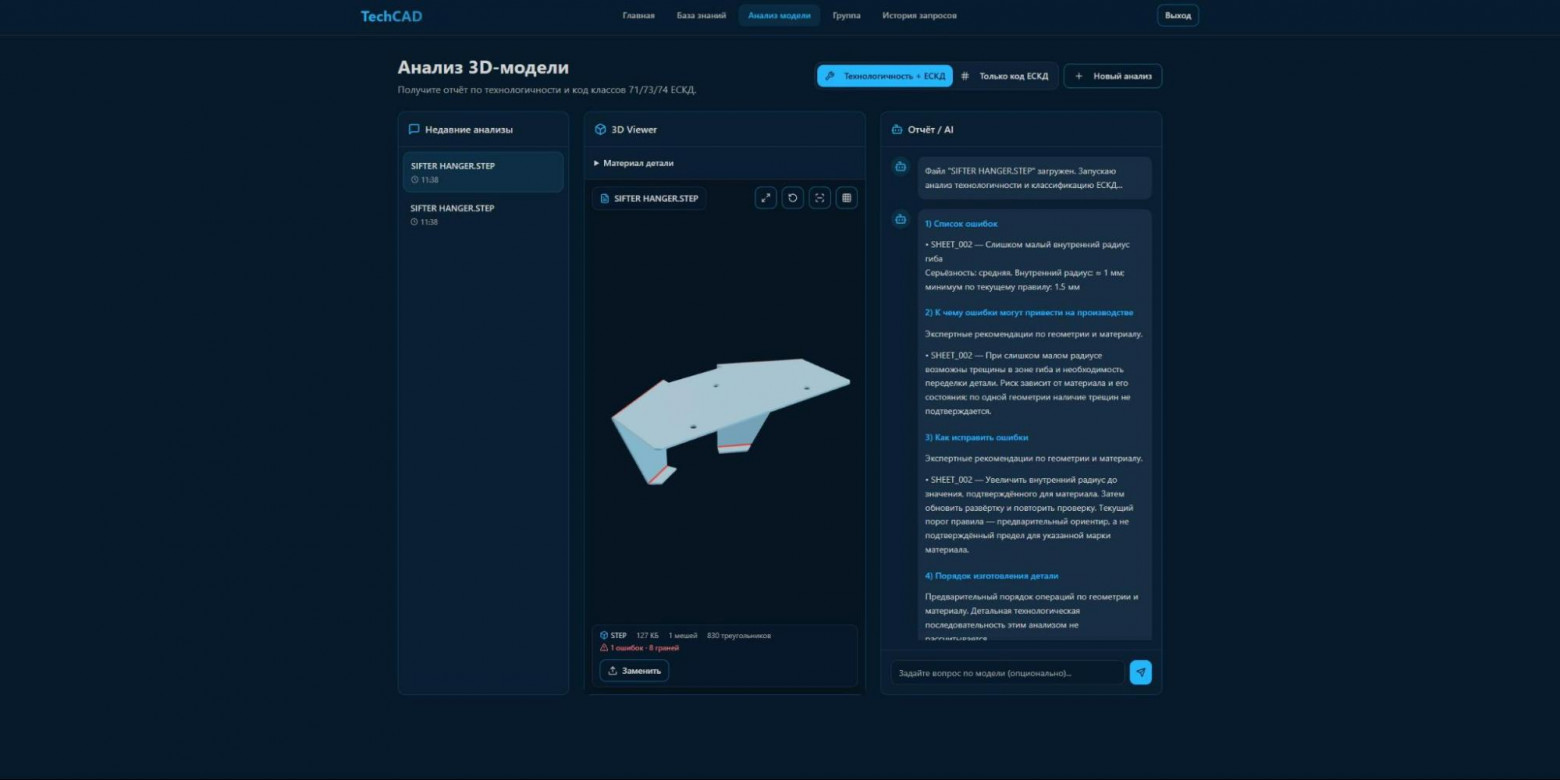Image resolution: width=1560 pixels, height=780 pixels.
Task: Go to the Главная page
Action: click(639, 16)
